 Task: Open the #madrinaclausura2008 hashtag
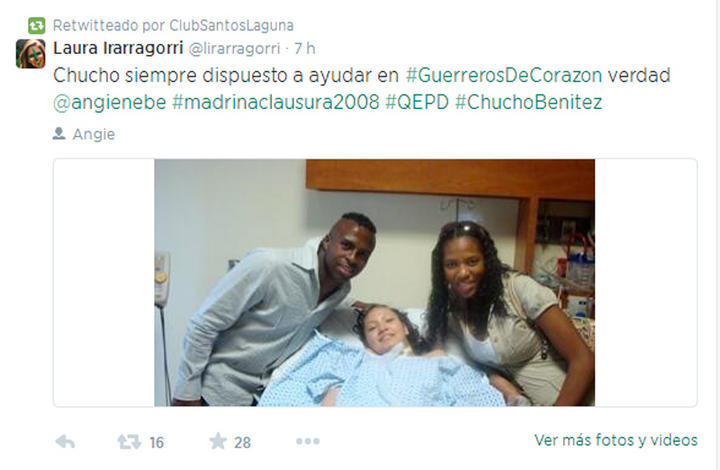coord(276,102)
